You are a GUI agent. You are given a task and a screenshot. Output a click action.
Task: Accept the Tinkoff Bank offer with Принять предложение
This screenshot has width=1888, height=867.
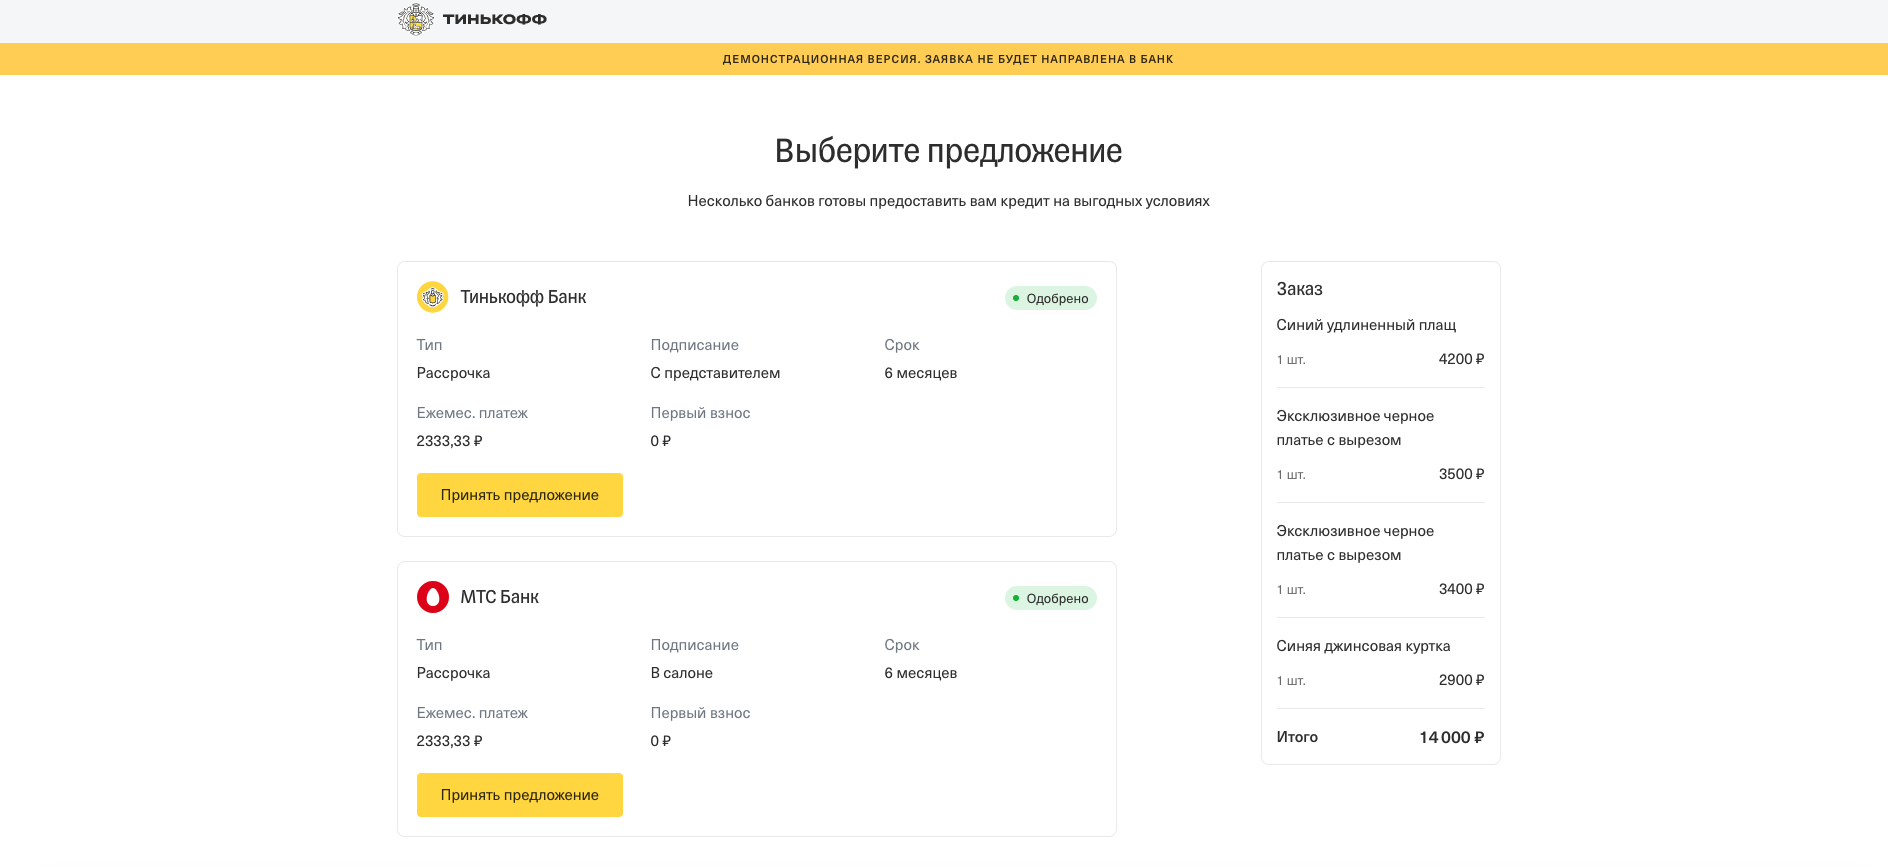pyautogui.click(x=520, y=495)
